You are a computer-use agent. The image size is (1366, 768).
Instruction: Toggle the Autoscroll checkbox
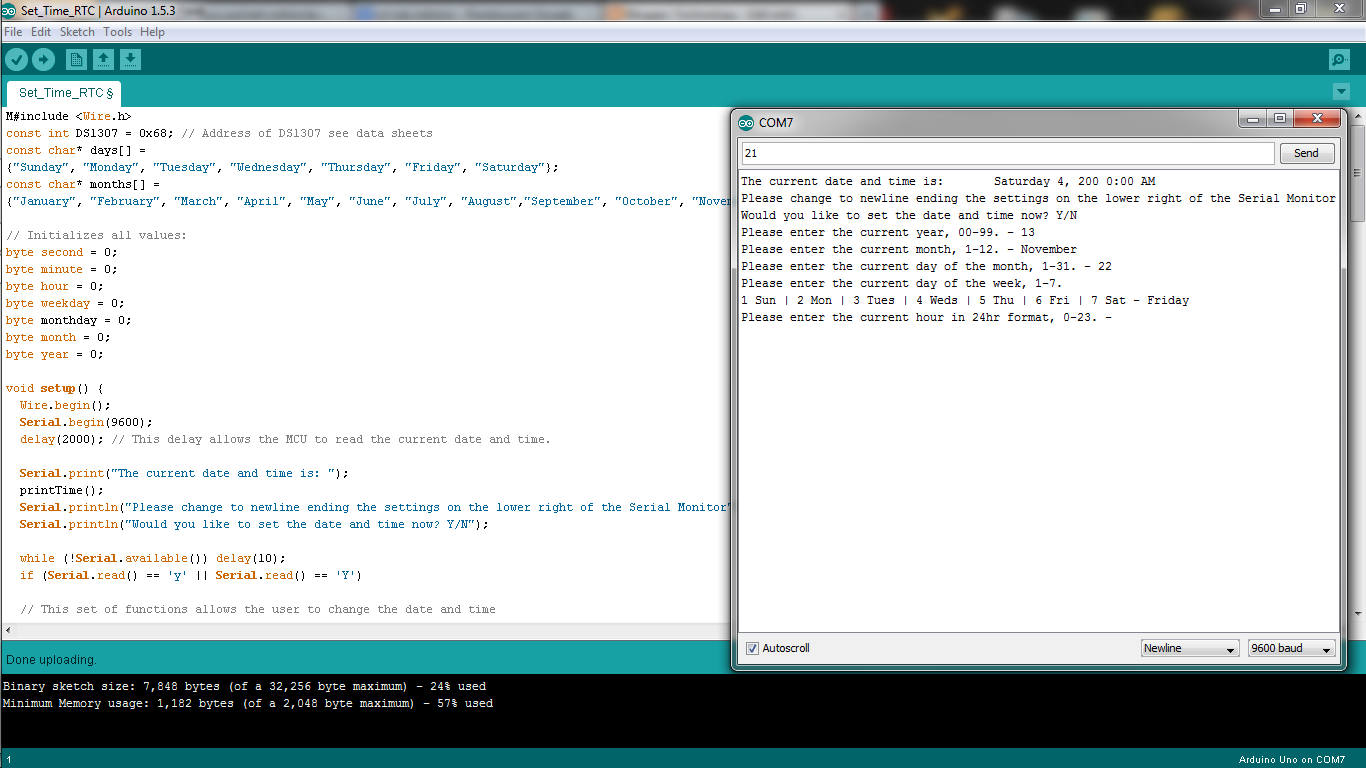(752, 649)
